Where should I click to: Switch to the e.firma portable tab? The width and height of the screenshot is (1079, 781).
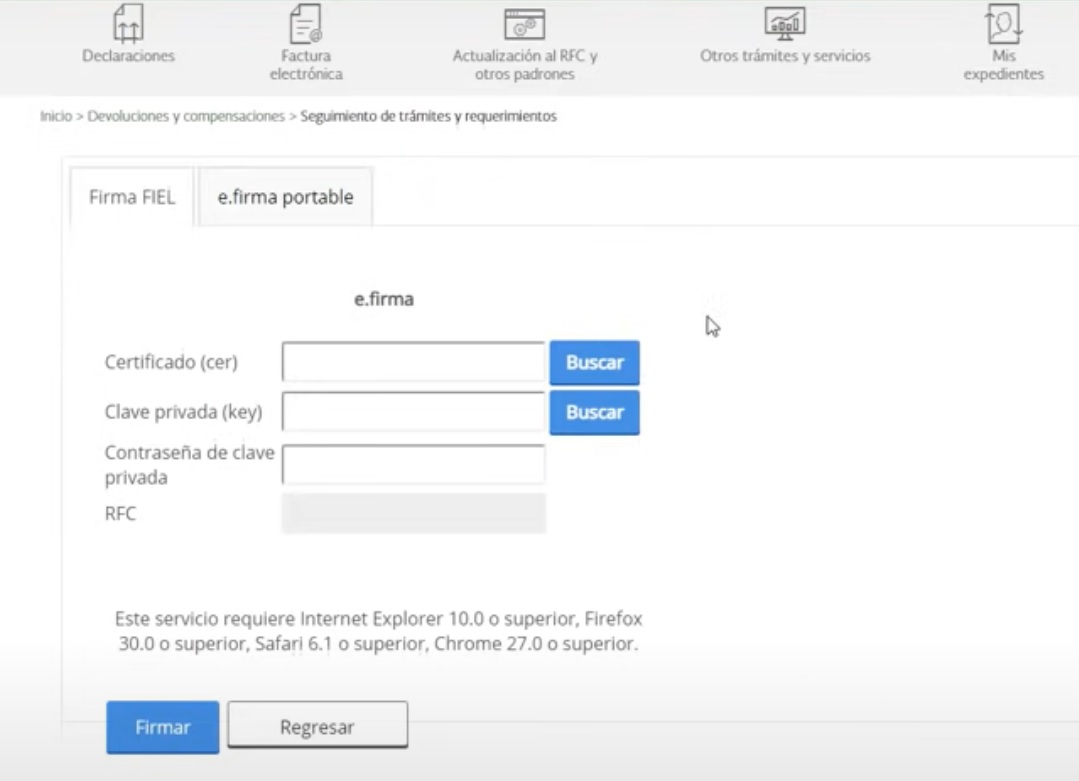point(285,197)
